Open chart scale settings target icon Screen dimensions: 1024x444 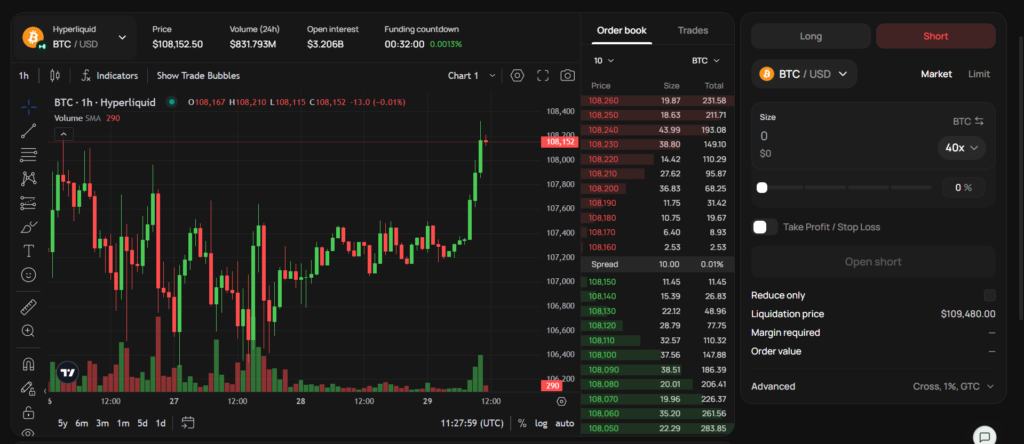pos(562,401)
